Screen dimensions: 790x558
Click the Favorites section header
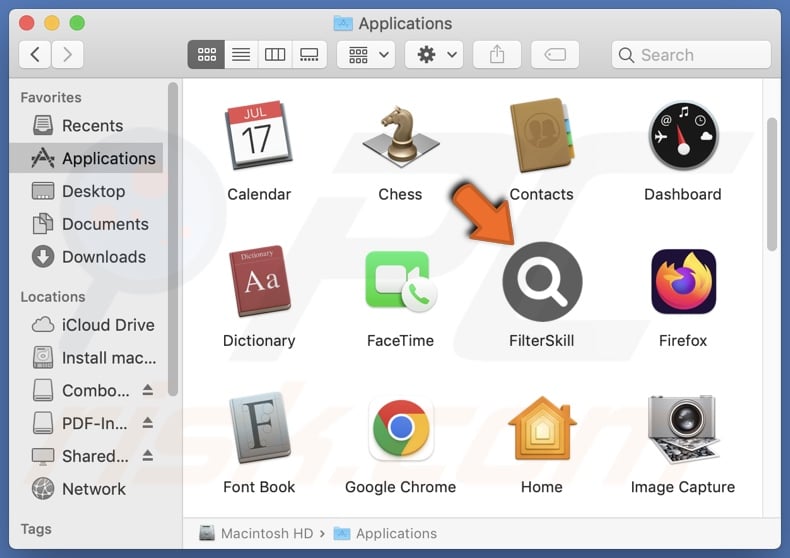tap(51, 97)
